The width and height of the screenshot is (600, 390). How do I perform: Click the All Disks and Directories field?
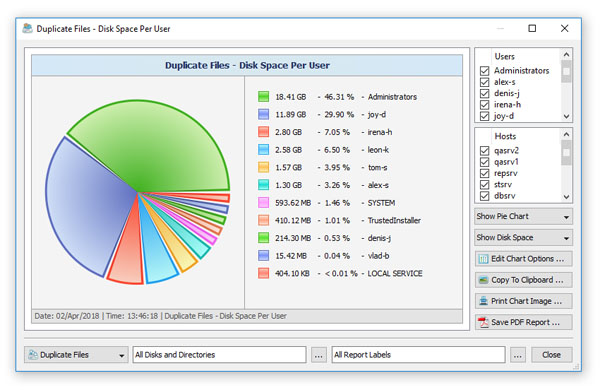click(x=219, y=355)
